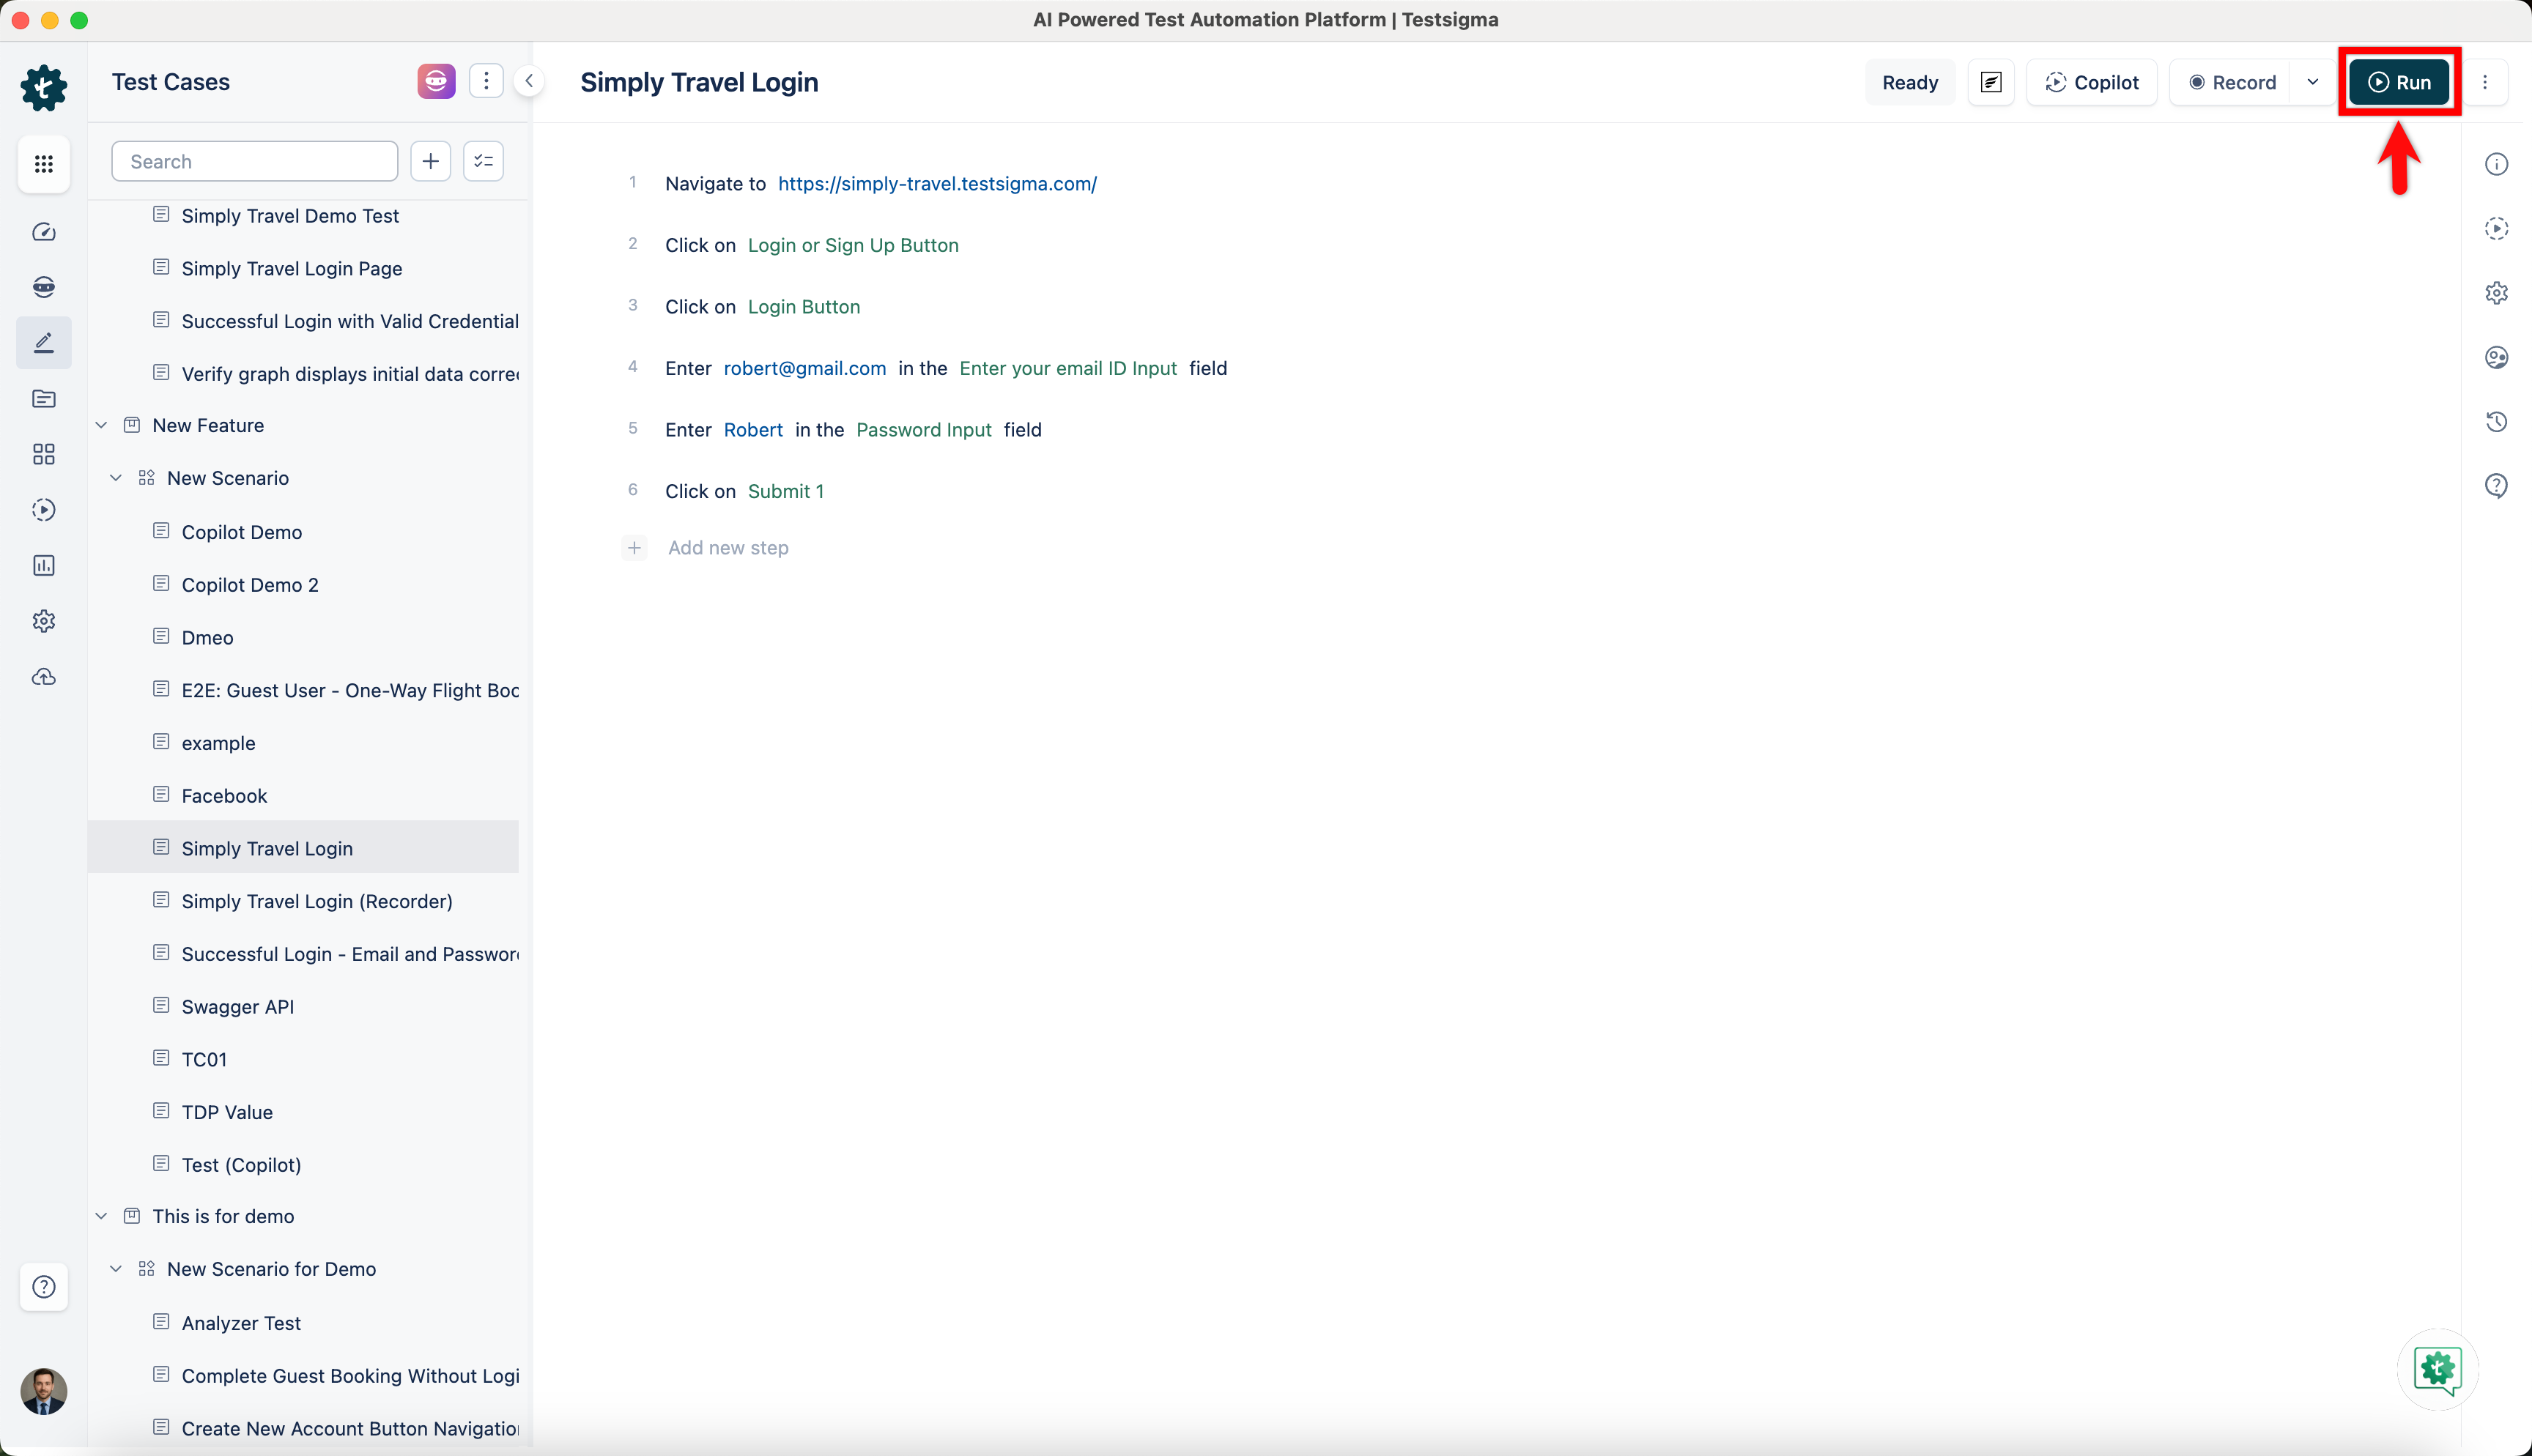Viewport: 2532px width, 1456px height.
Task: Open the Dashboard speedometer icon in sidebar
Action: 43,231
